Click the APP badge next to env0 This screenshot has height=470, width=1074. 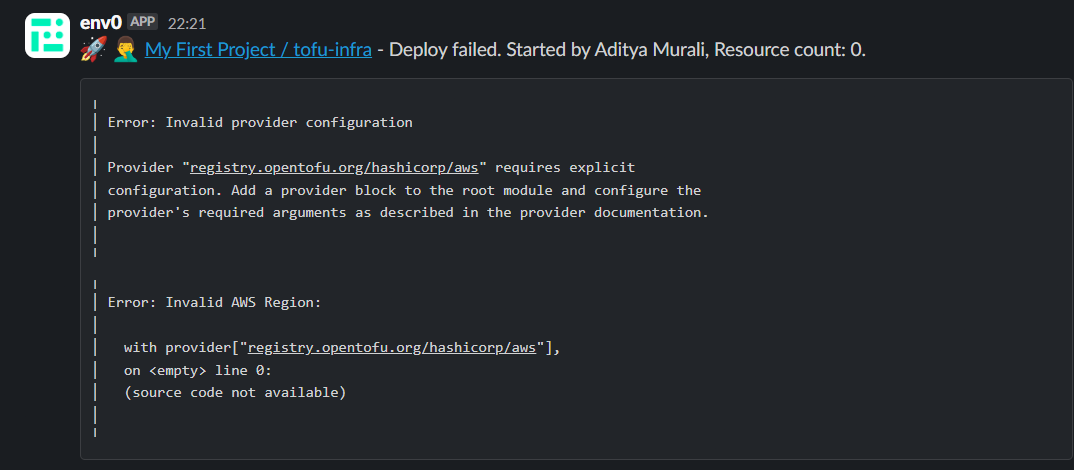coord(142,22)
